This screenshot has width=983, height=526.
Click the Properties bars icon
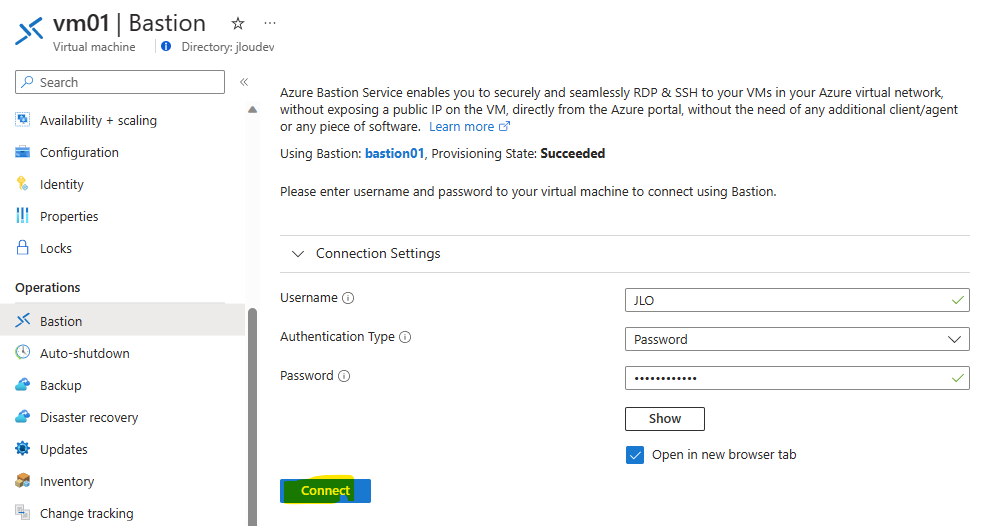pyautogui.click(x=23, y=216)
